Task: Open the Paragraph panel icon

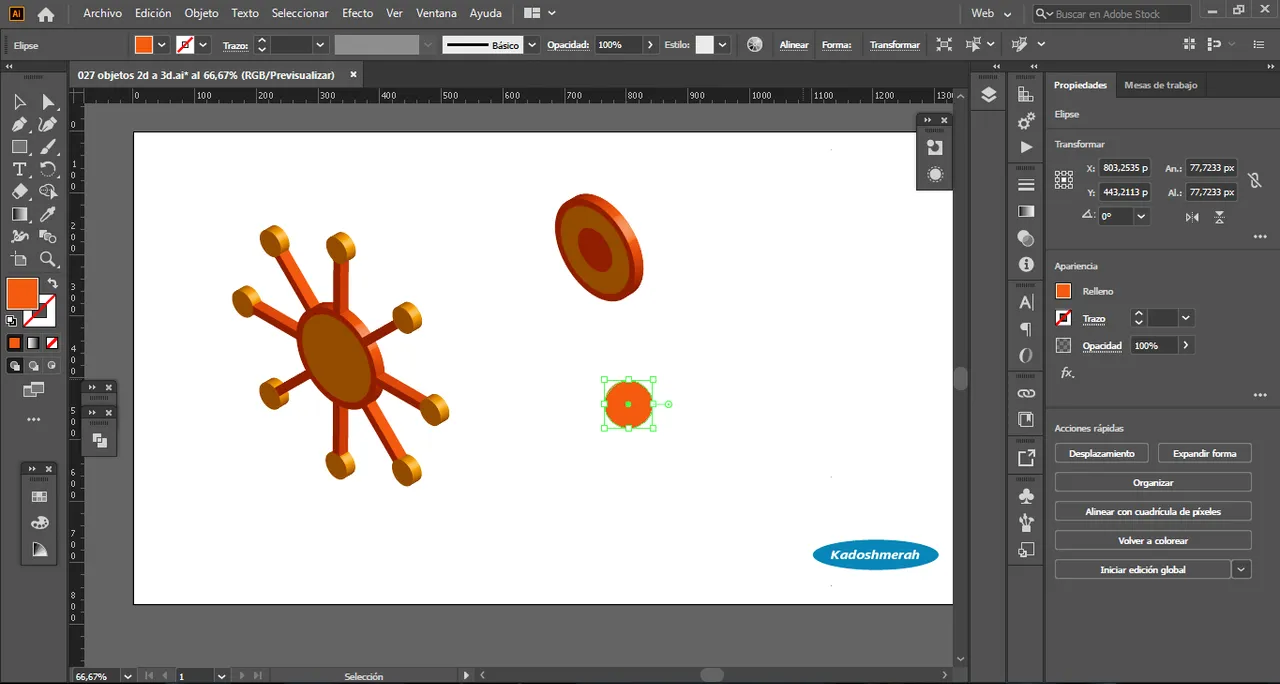Action: click(1025, 329)
